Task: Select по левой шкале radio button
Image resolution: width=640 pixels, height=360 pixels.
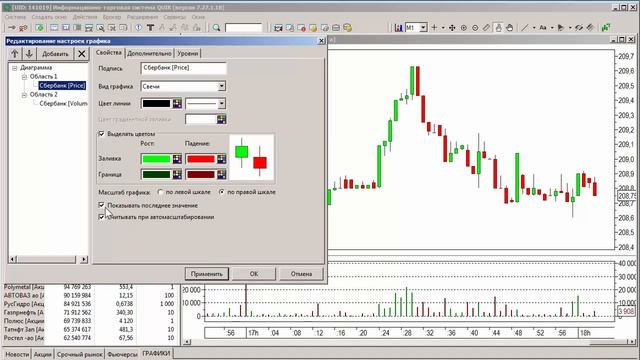Action: 160,191
